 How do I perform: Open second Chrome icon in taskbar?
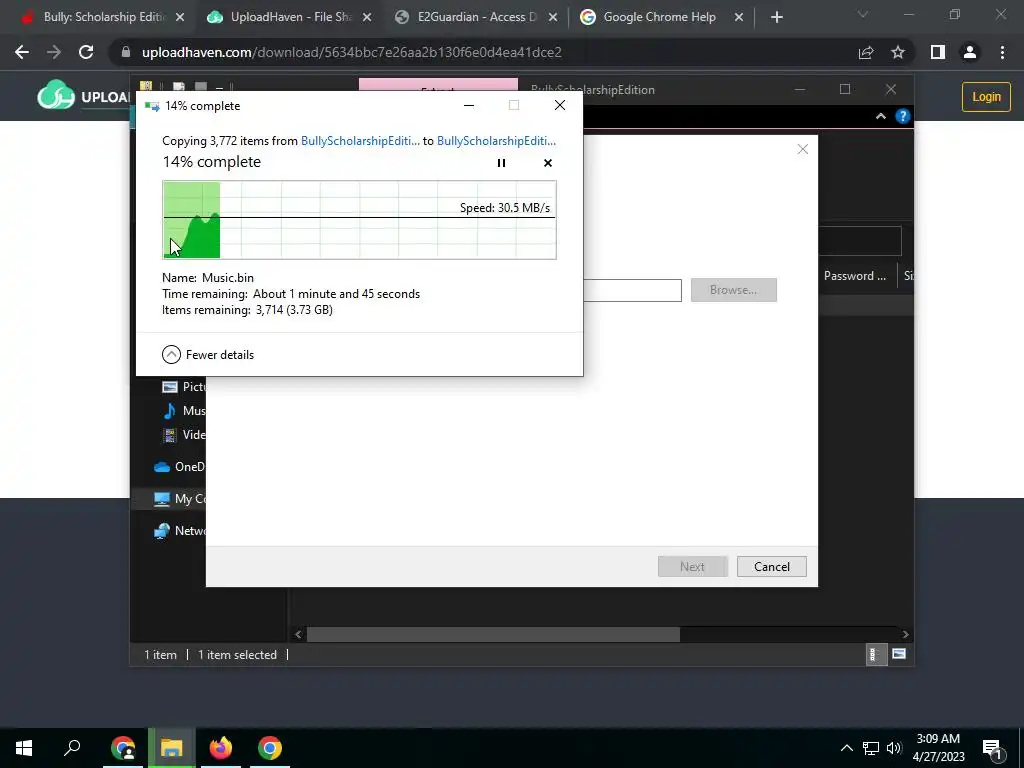(x=270, y=748)
